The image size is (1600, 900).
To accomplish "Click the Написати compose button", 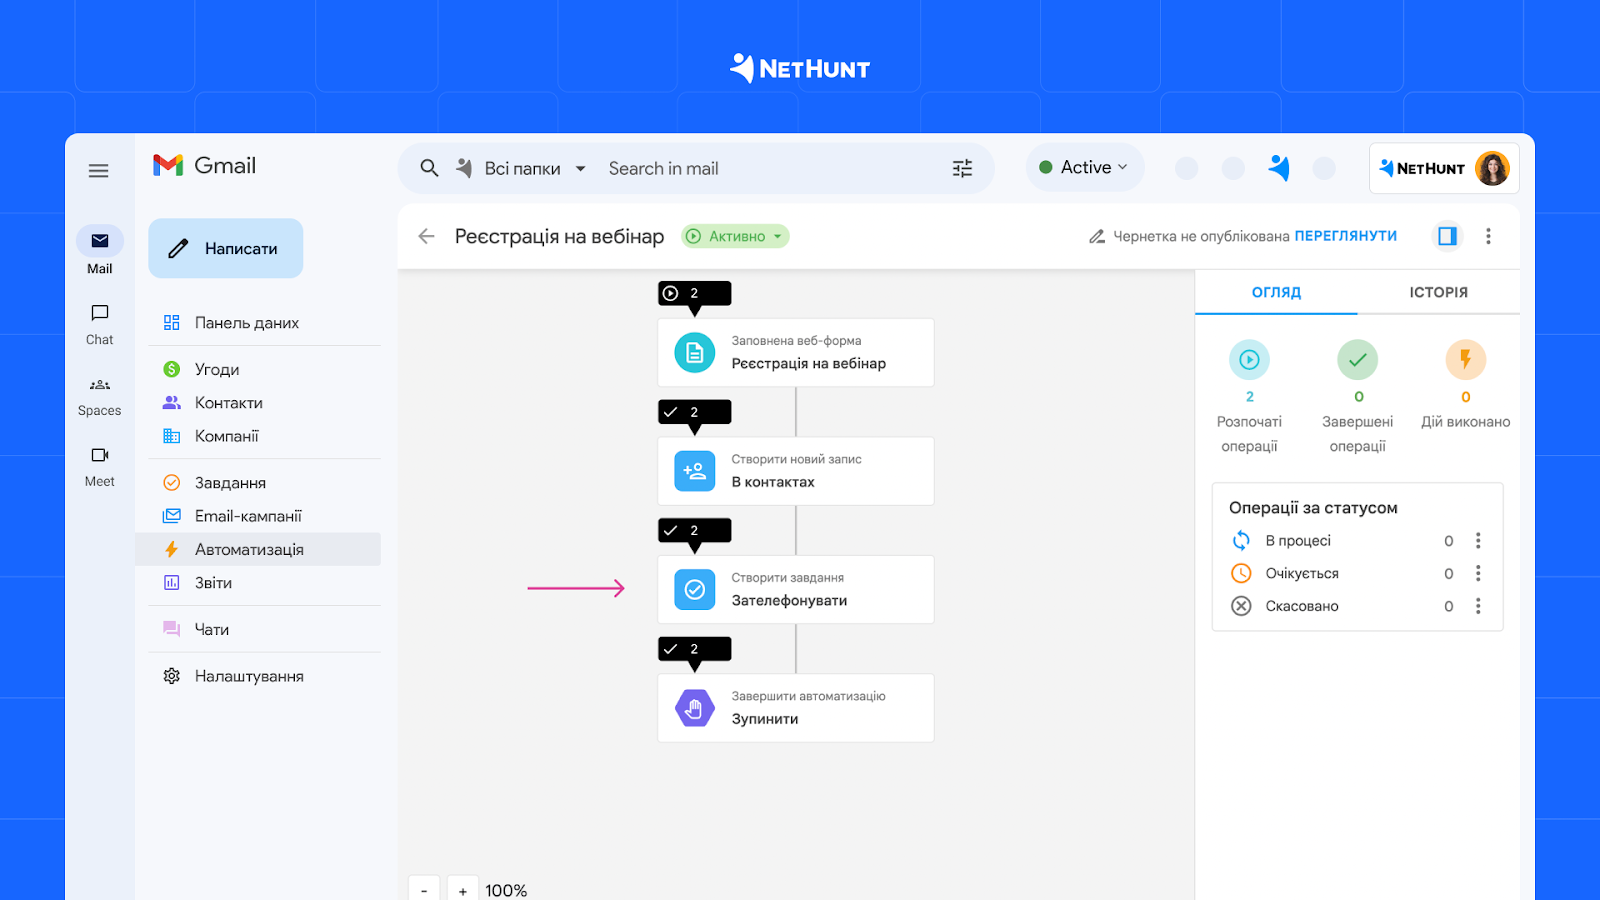I will pos(226,248).
